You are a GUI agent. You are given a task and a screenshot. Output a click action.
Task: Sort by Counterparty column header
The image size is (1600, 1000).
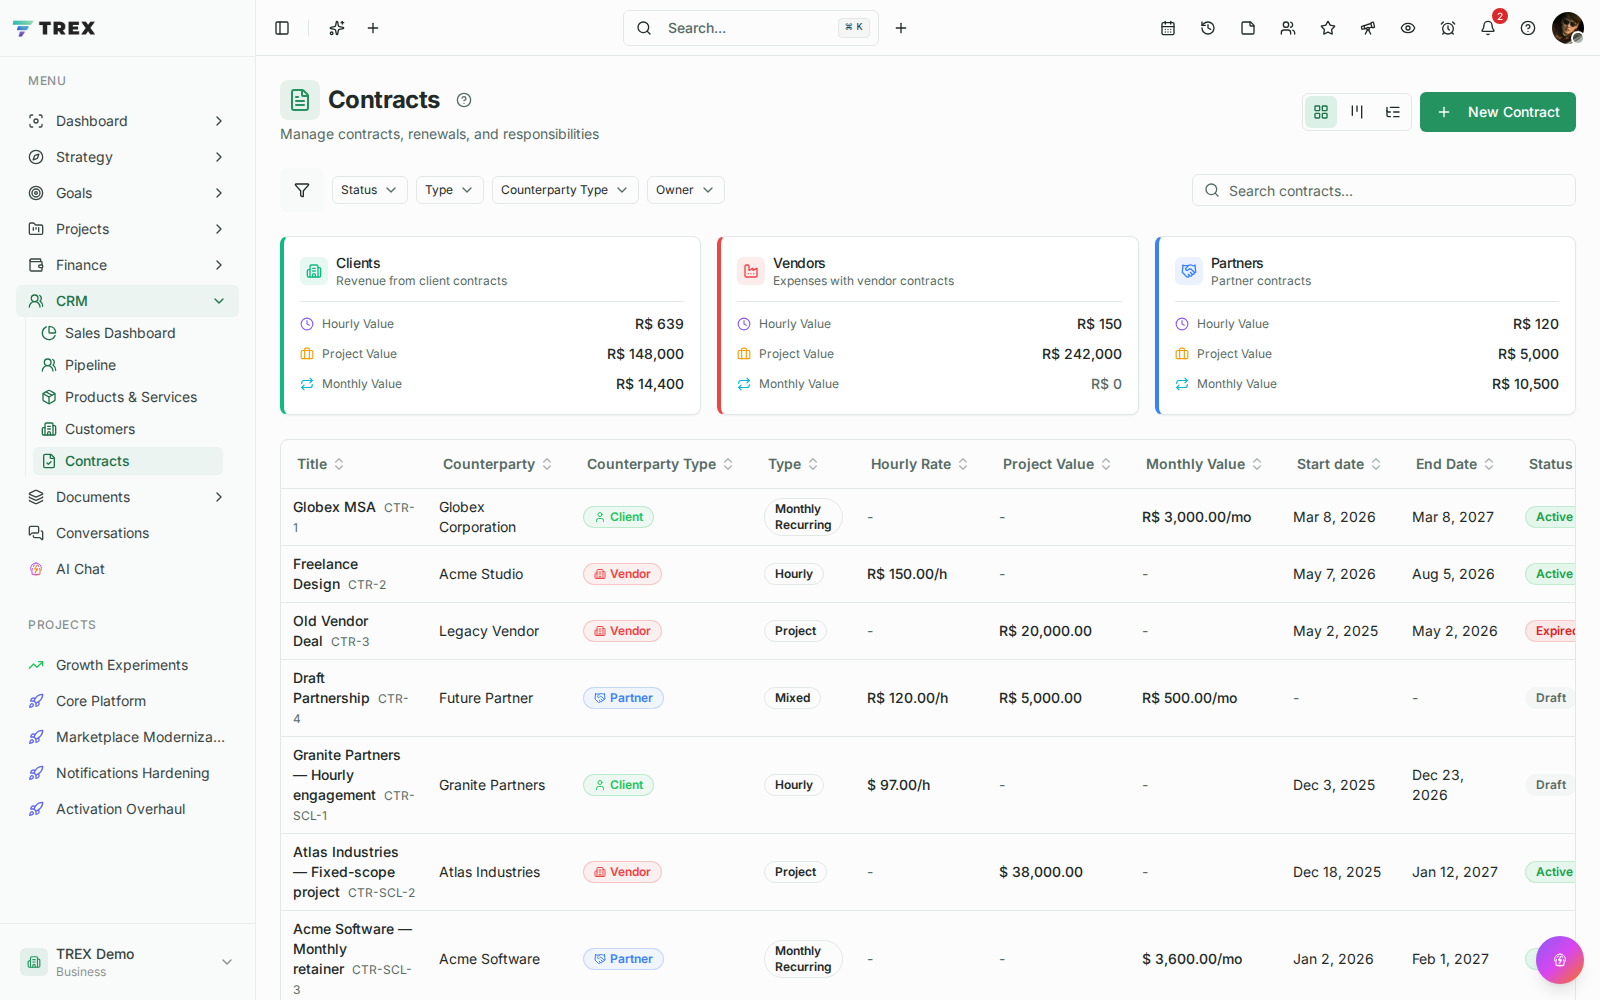(x=498, y=464)
